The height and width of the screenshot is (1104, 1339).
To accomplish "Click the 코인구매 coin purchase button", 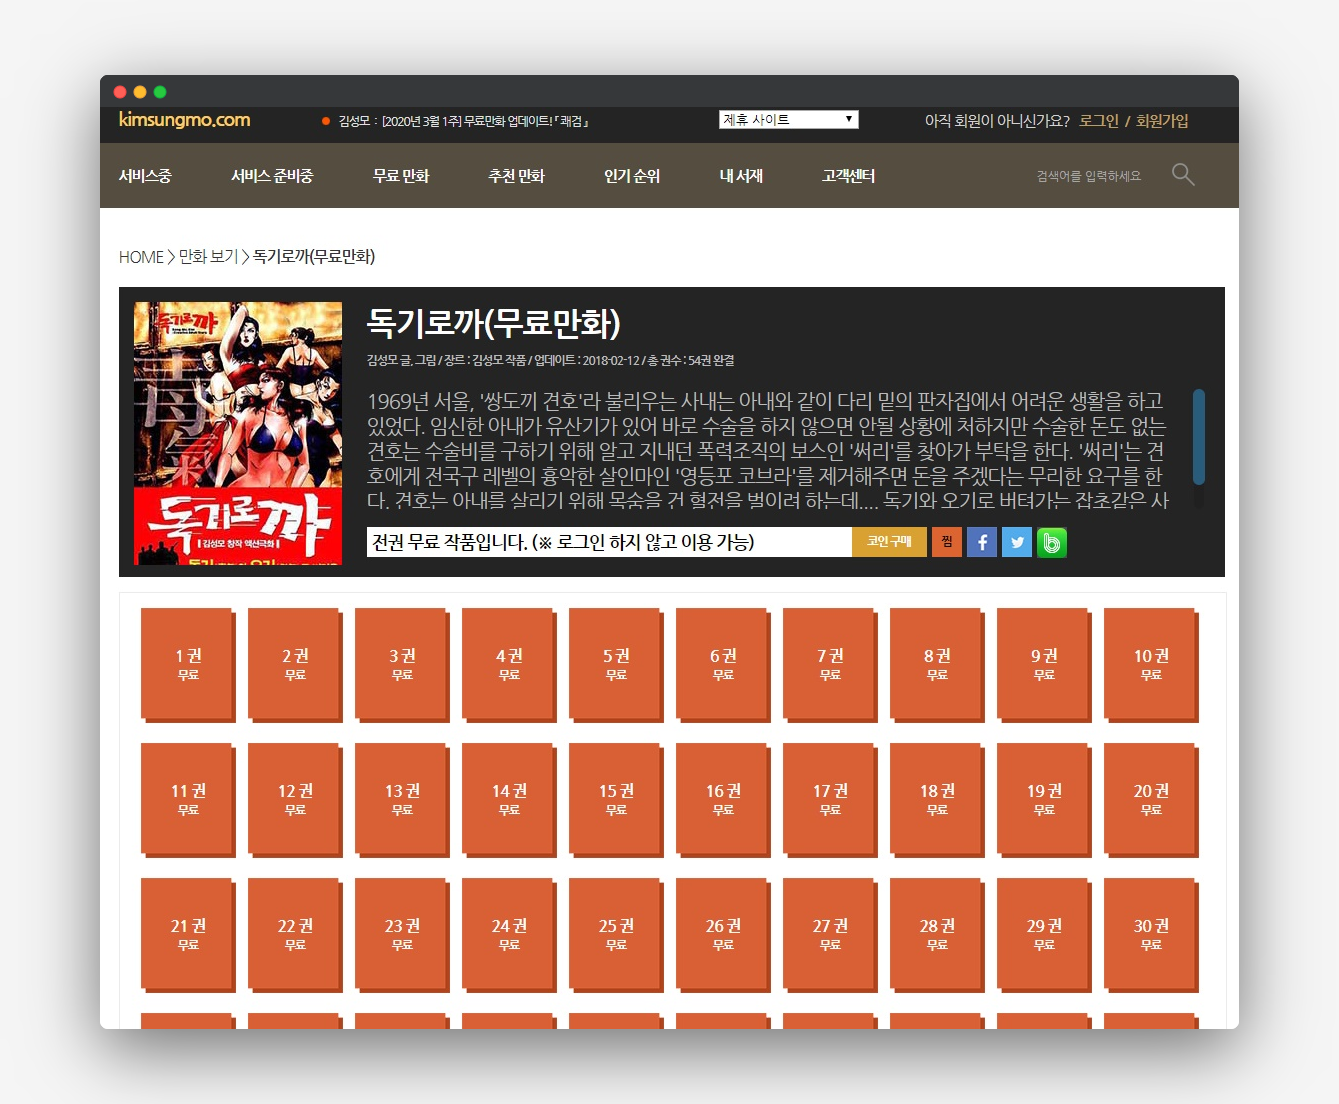I will pos(889,542).
